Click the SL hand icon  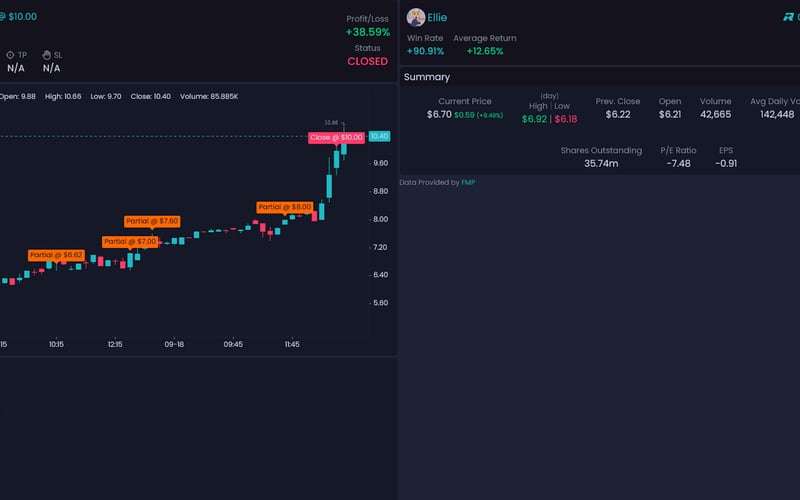point(46,55)
